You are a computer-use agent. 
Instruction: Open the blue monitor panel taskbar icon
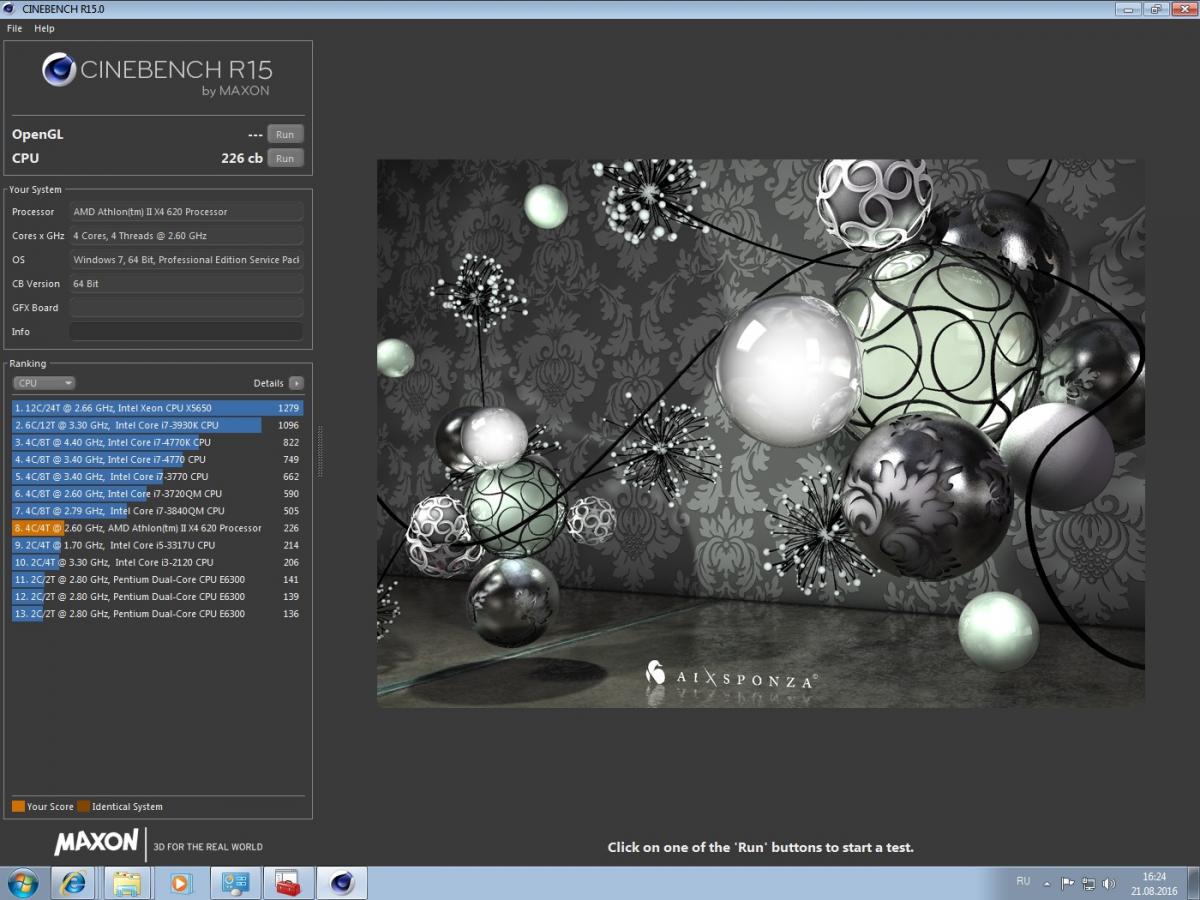[235, 883]
